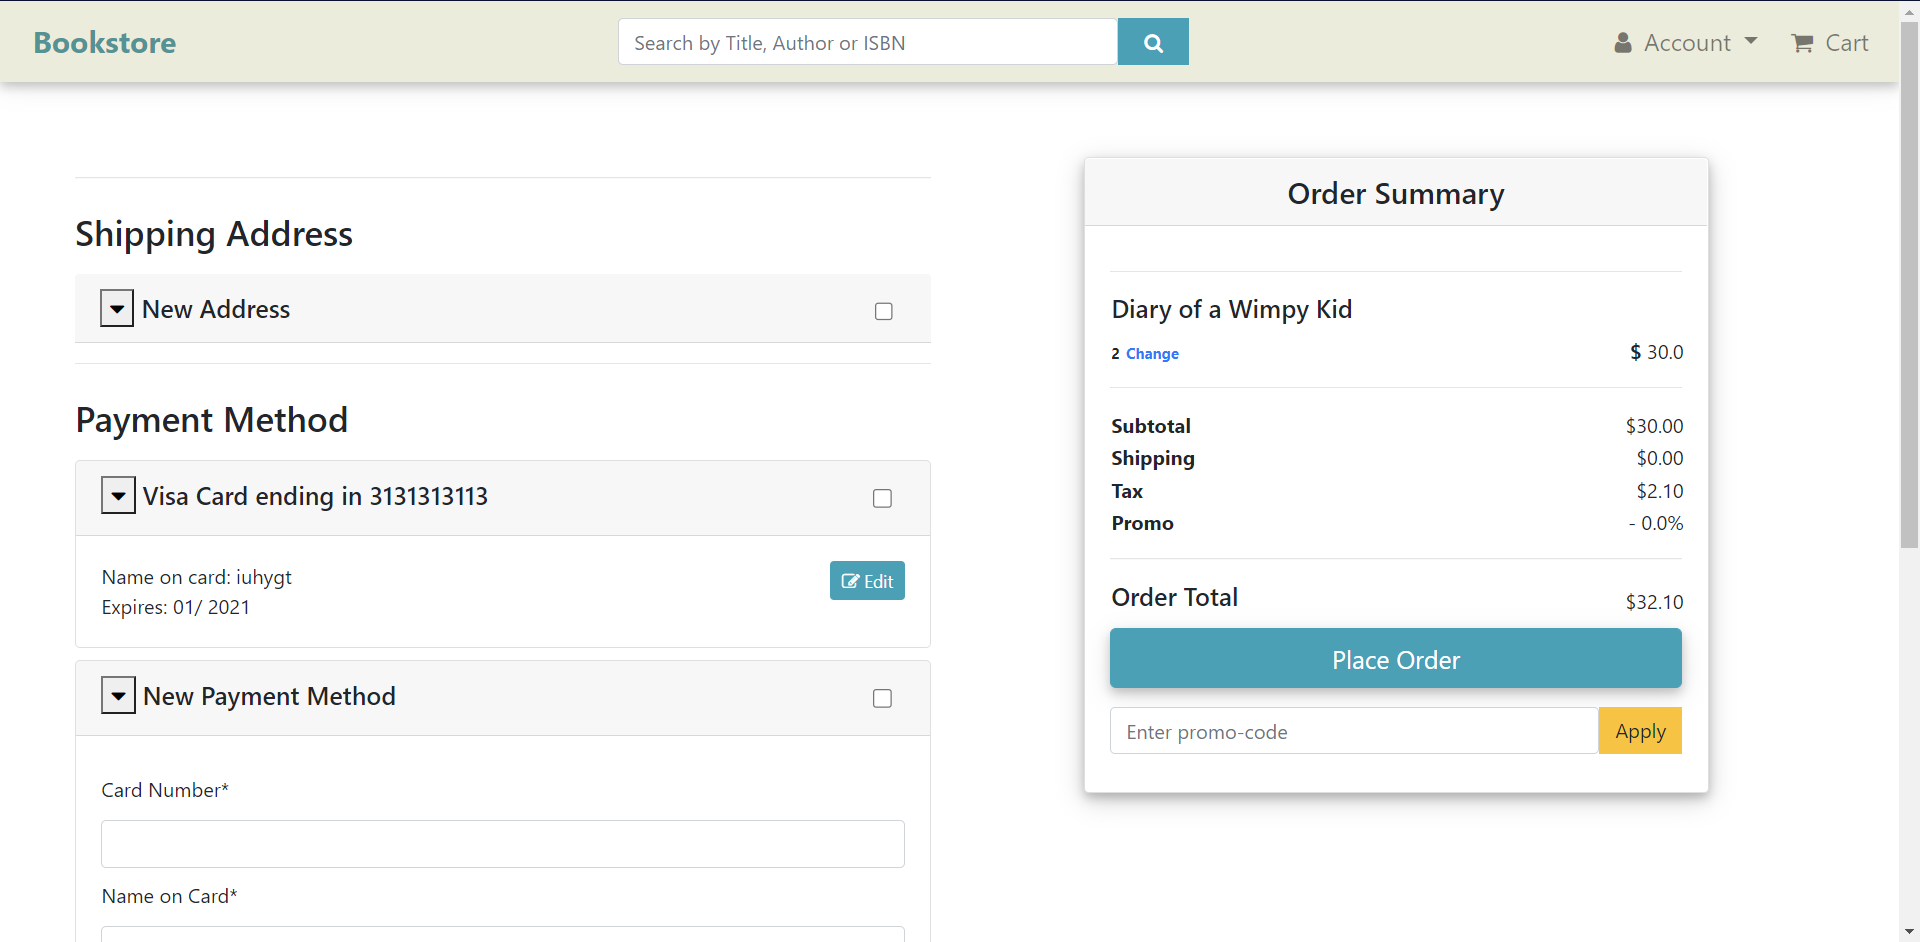
Task: Click into the Card Number field
Action: [x=502, y=844]
